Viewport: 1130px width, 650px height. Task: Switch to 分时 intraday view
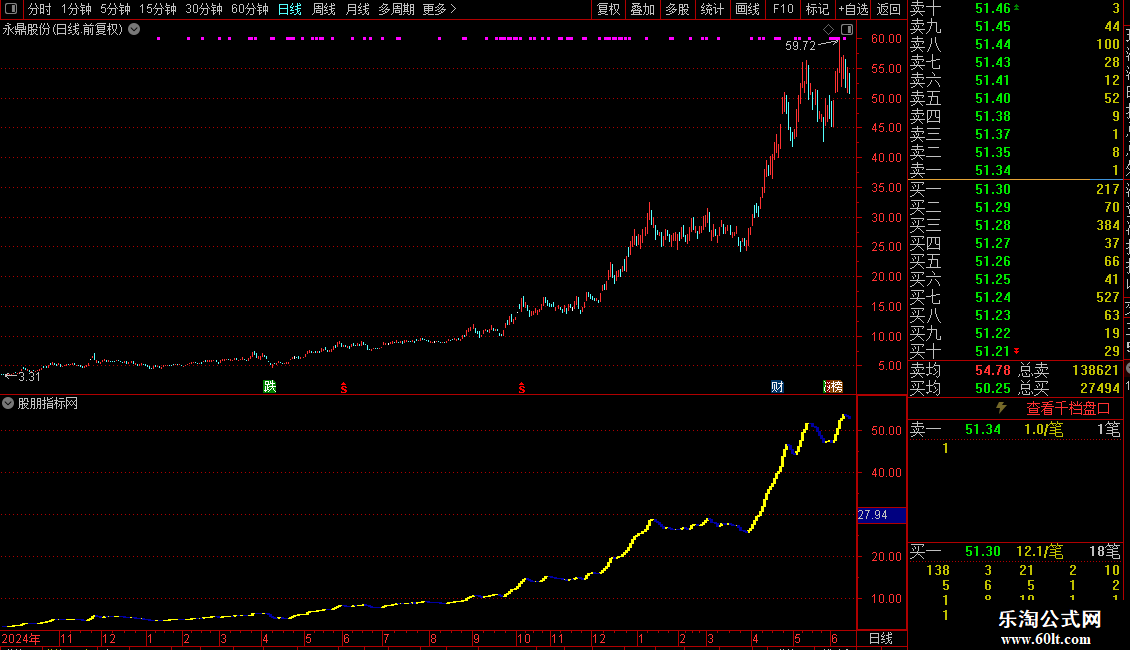pyautogui.click(x=40, y=9)
